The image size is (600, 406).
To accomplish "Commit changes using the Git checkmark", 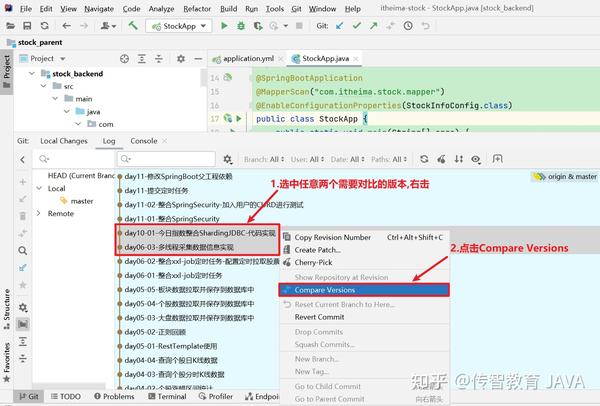I will [x=357, y=26].
